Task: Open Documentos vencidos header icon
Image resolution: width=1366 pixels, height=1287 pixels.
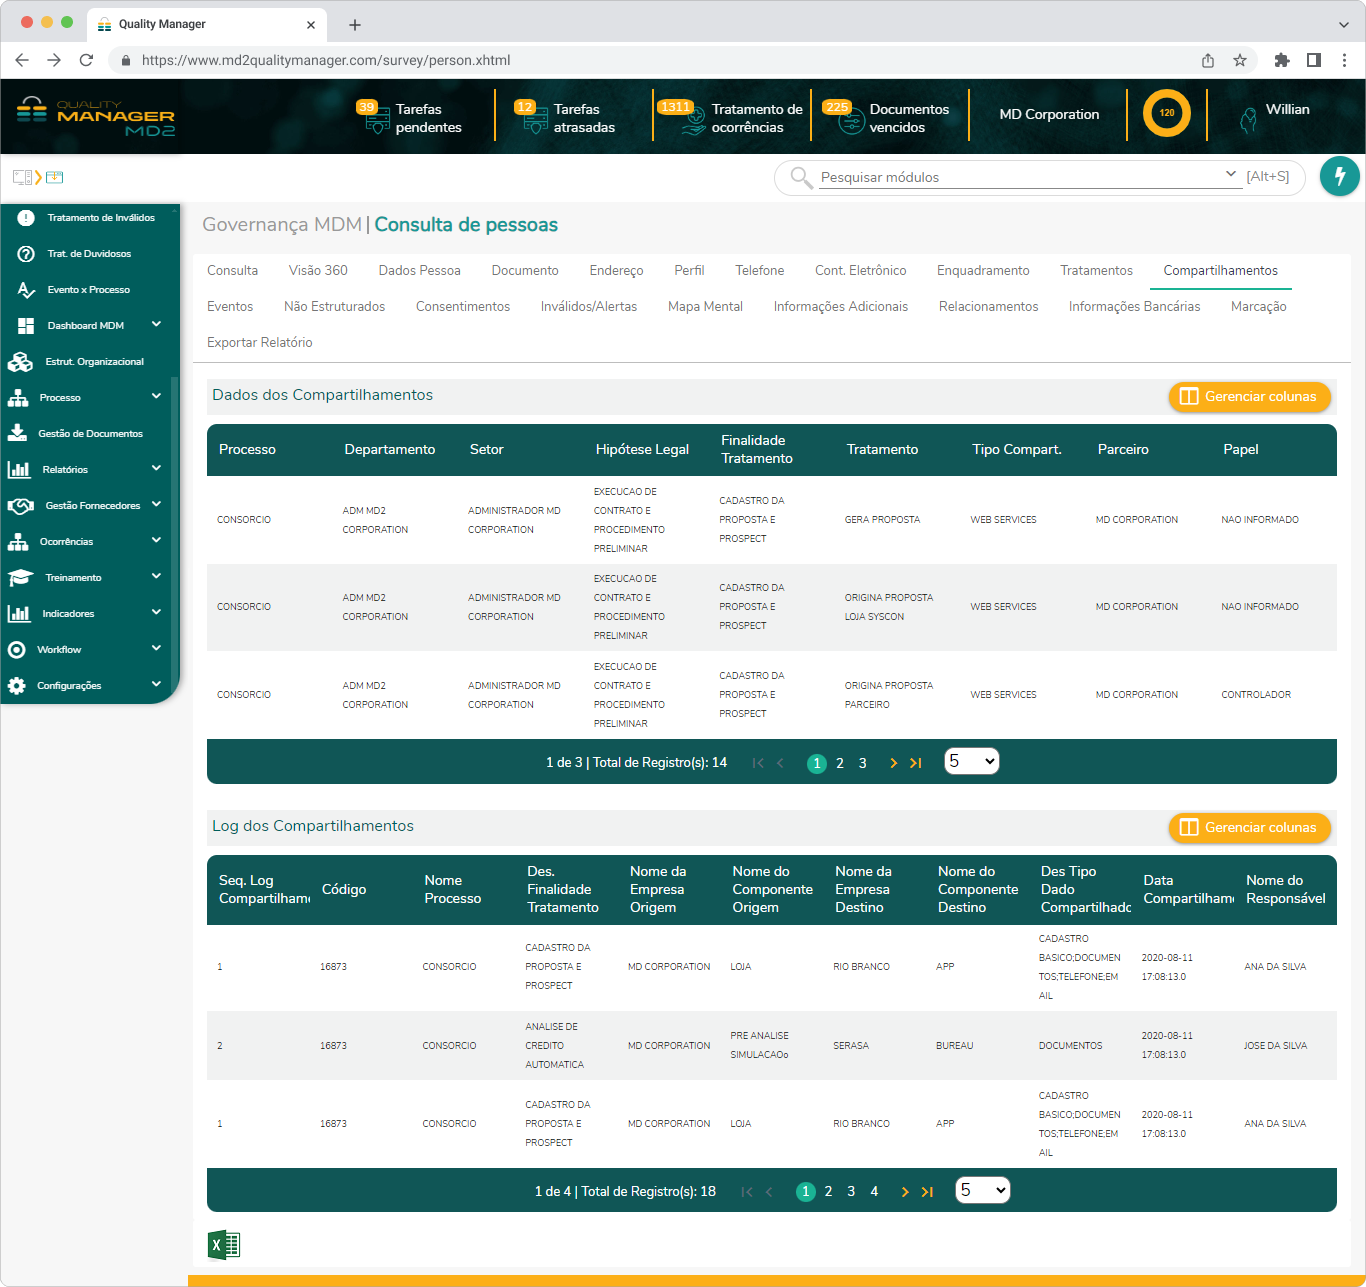Action: coord(850,120)
